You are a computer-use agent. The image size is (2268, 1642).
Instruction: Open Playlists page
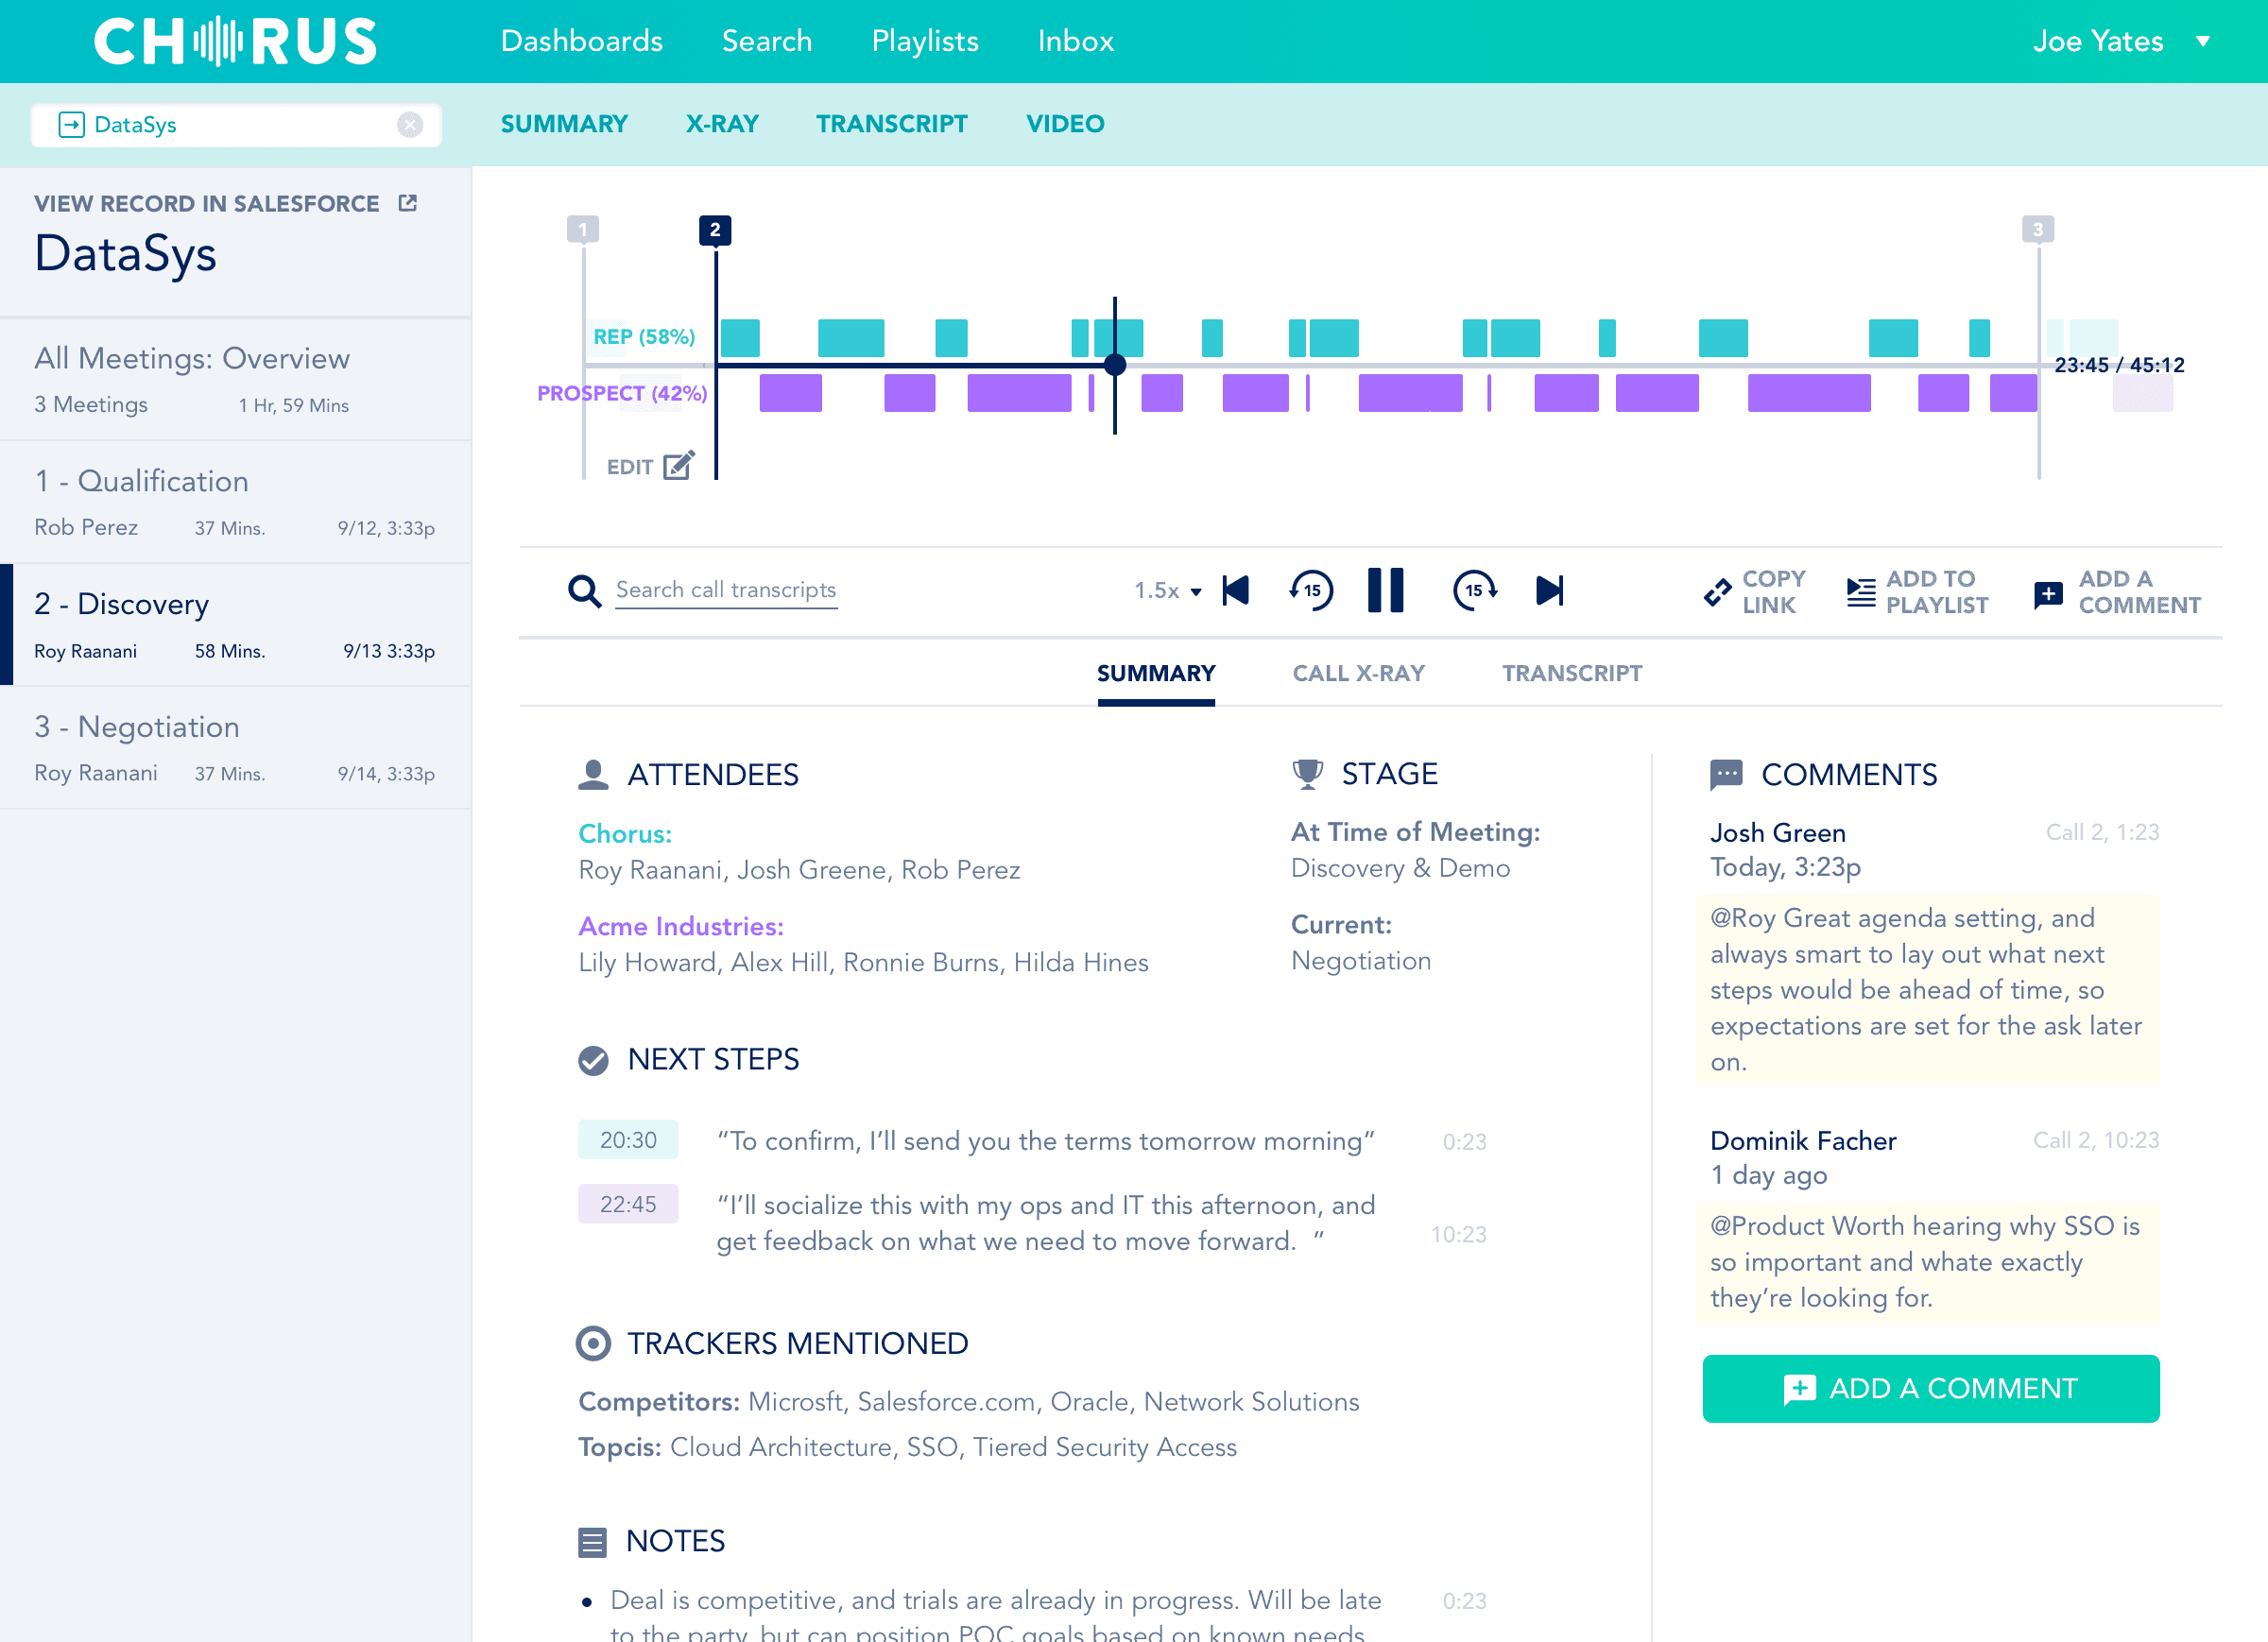point(925,41)
